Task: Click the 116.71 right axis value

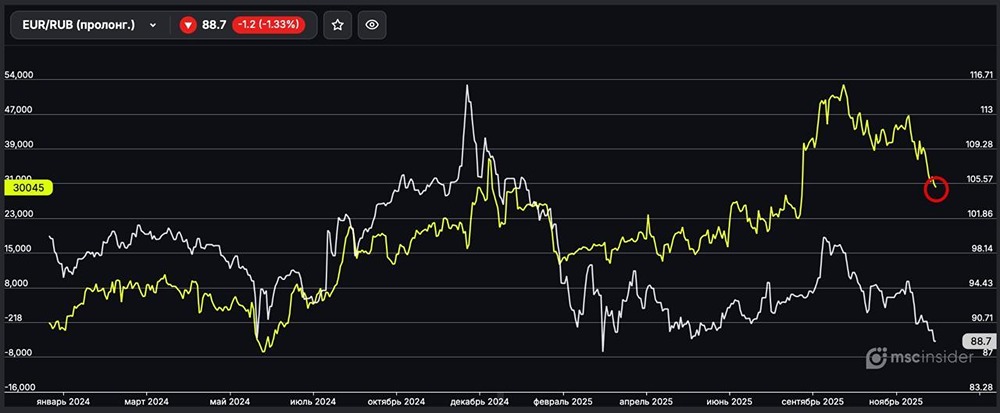Action: [980, 76]
